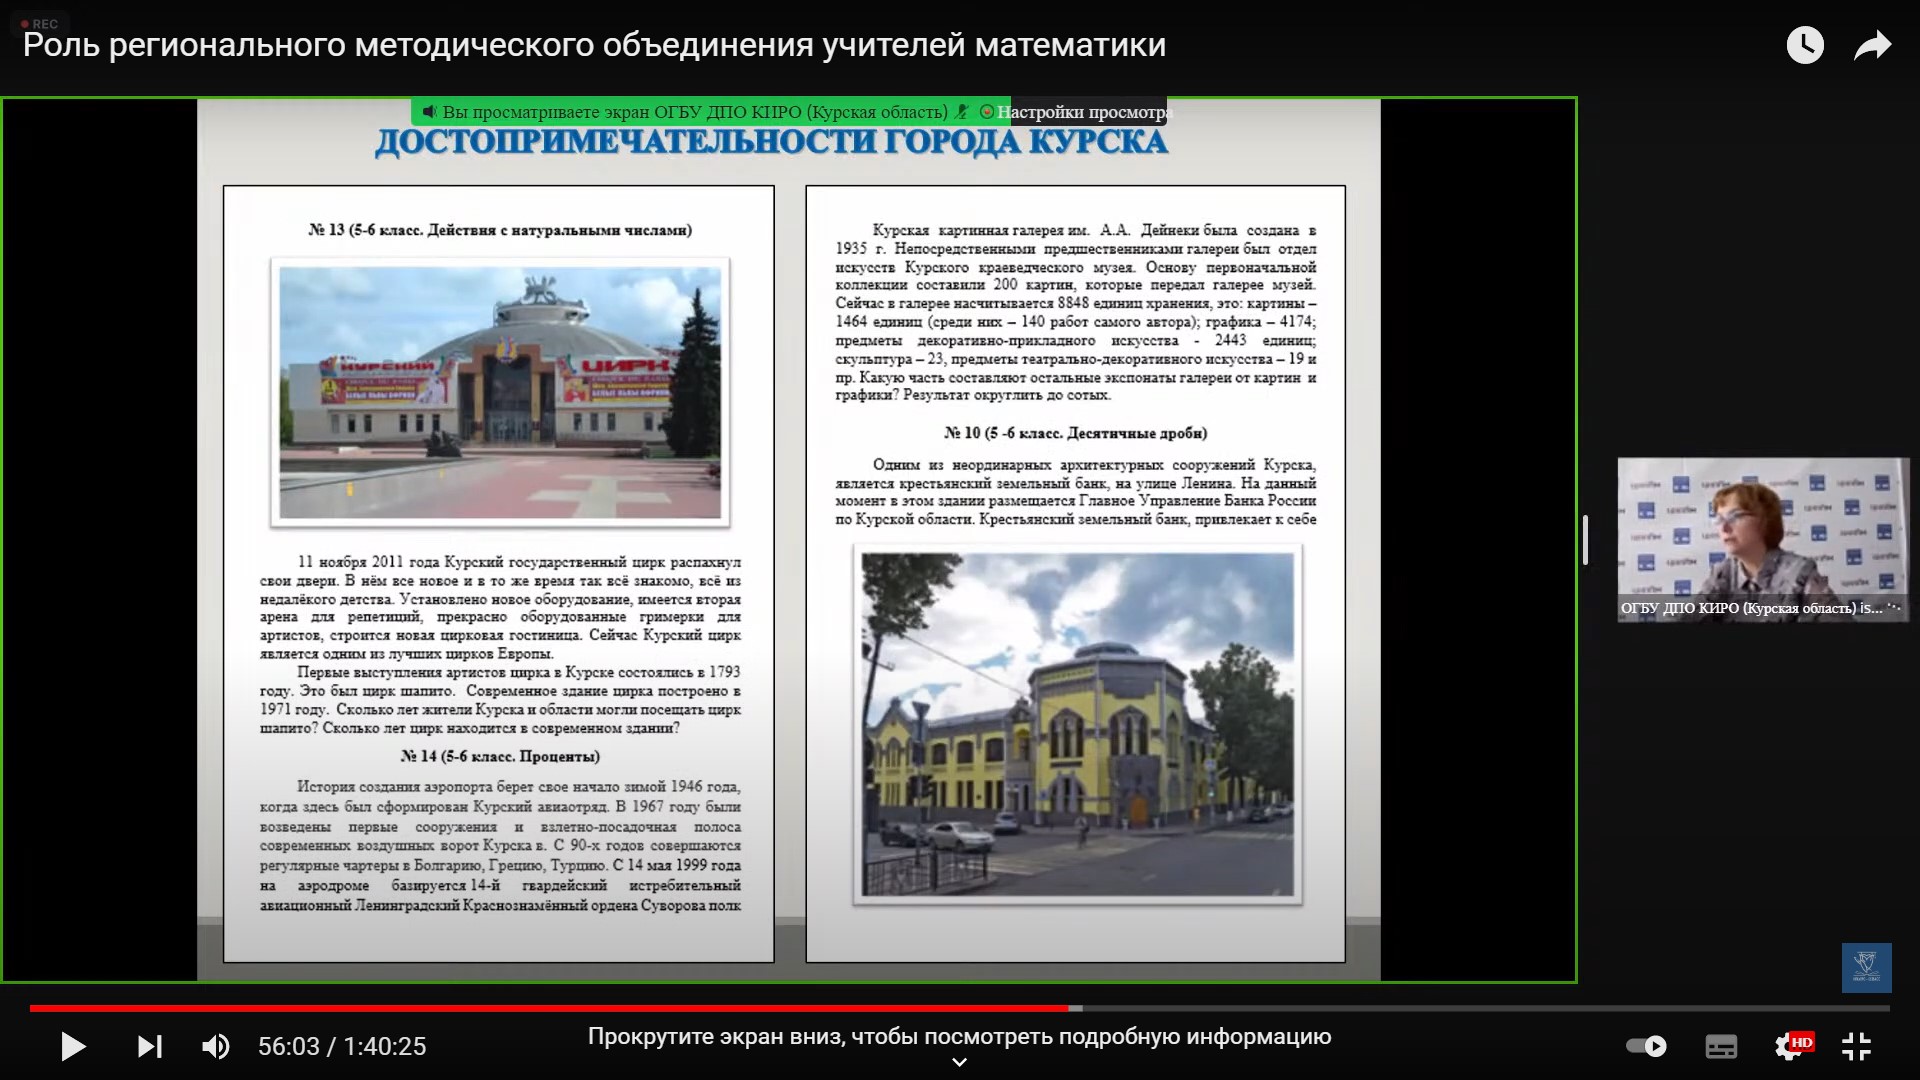Click the ОГБУ ДПО КИРО name label

1751,608
